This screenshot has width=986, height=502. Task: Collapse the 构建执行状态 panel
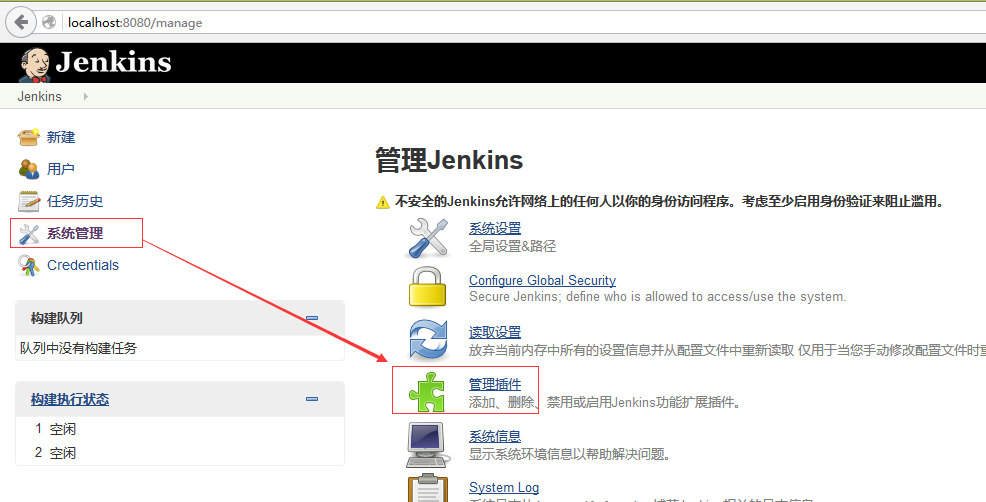[312, 399]
